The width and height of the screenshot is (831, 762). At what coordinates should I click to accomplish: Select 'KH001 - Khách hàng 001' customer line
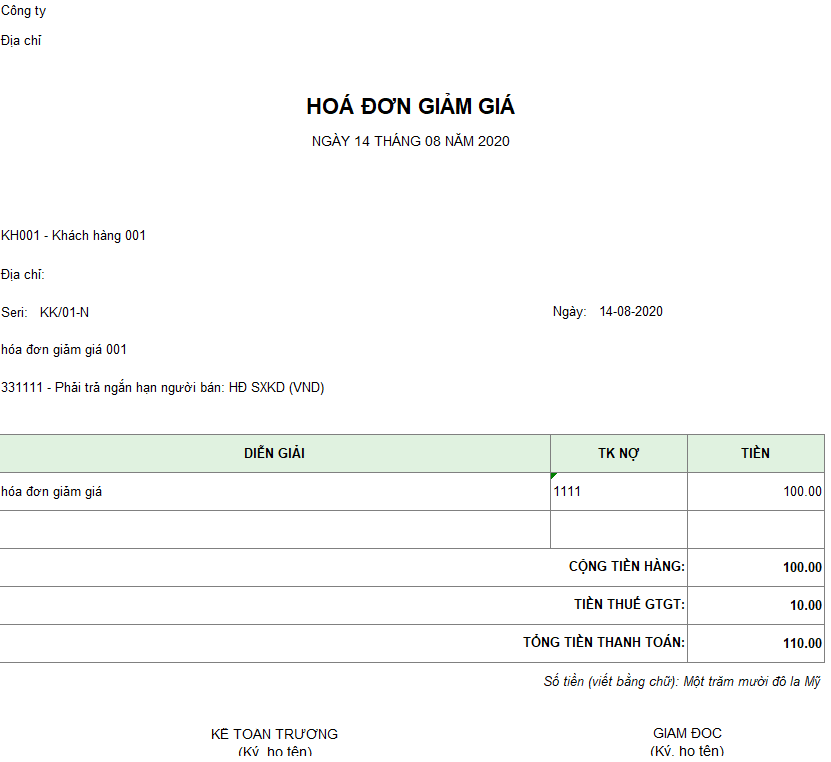[74, 236]
